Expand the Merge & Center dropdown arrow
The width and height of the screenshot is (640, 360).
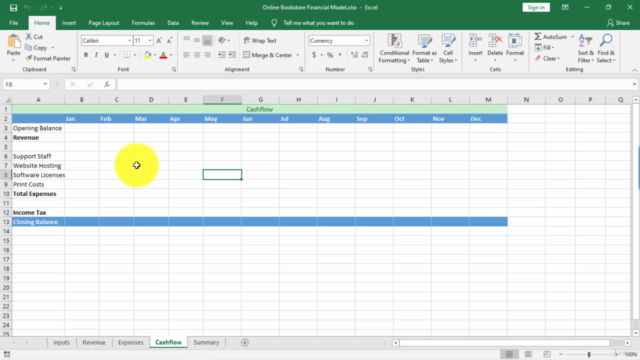click(298, 55)
